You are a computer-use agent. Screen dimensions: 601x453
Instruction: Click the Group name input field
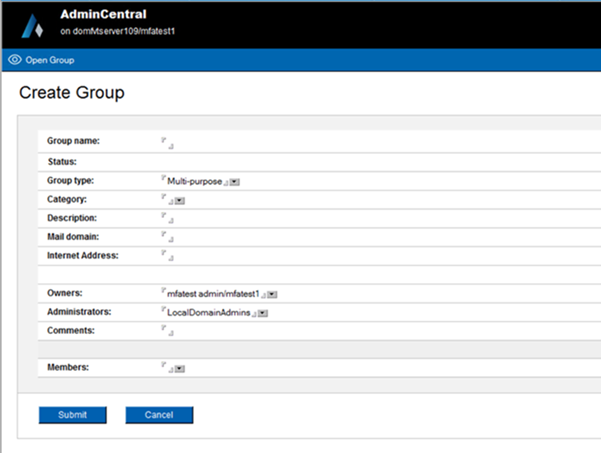(168, 142)
